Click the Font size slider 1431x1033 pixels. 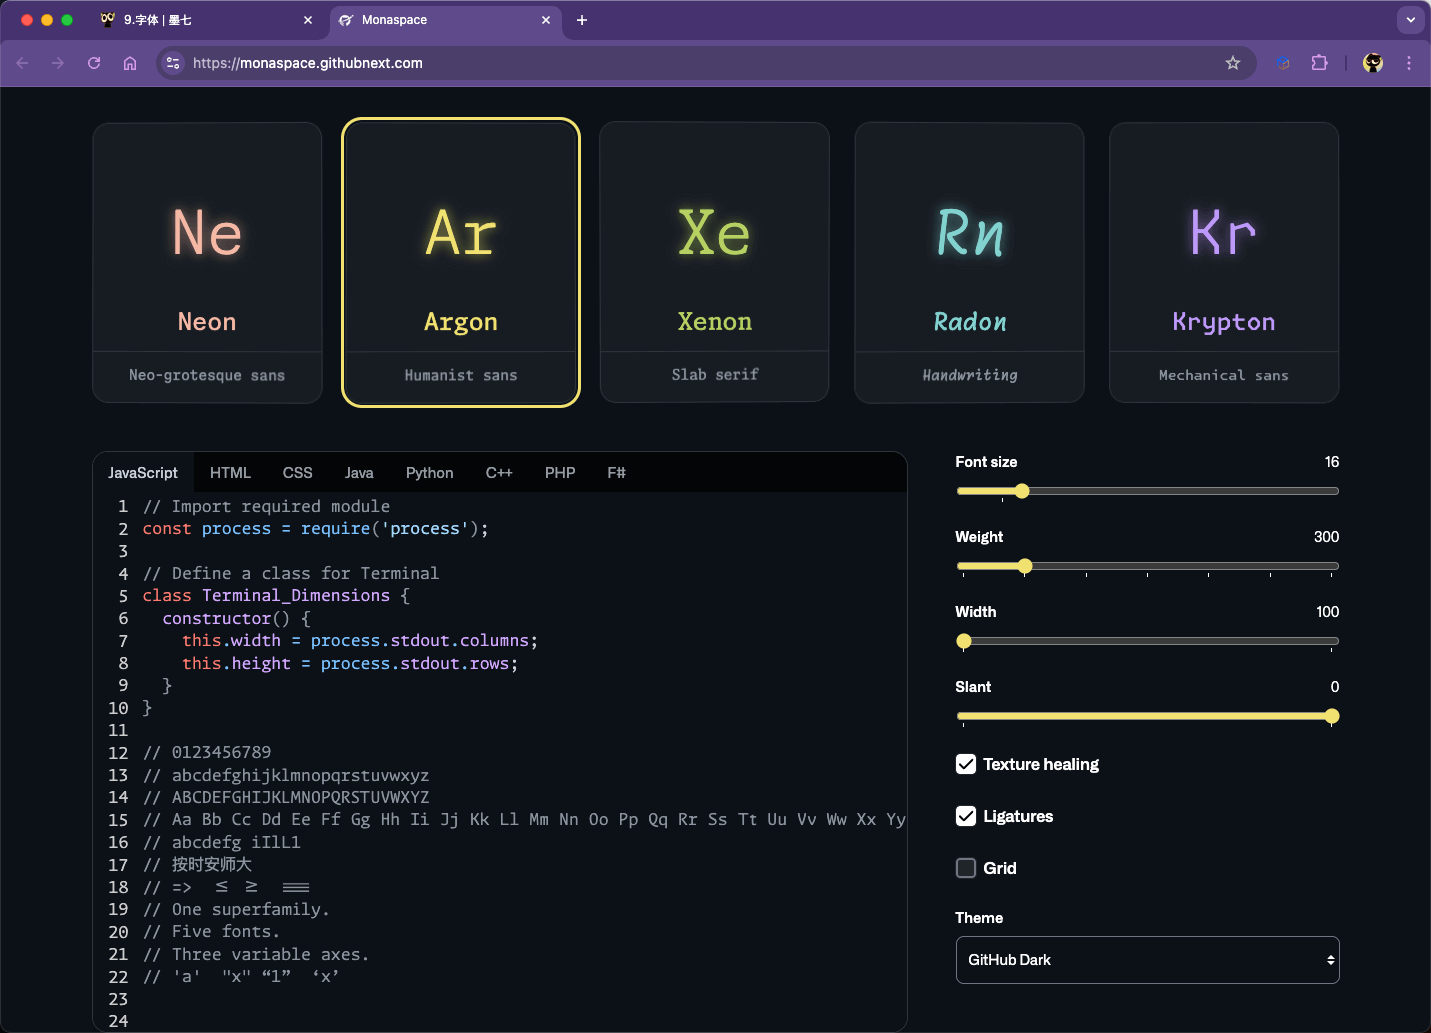(x=1147, y=491)
